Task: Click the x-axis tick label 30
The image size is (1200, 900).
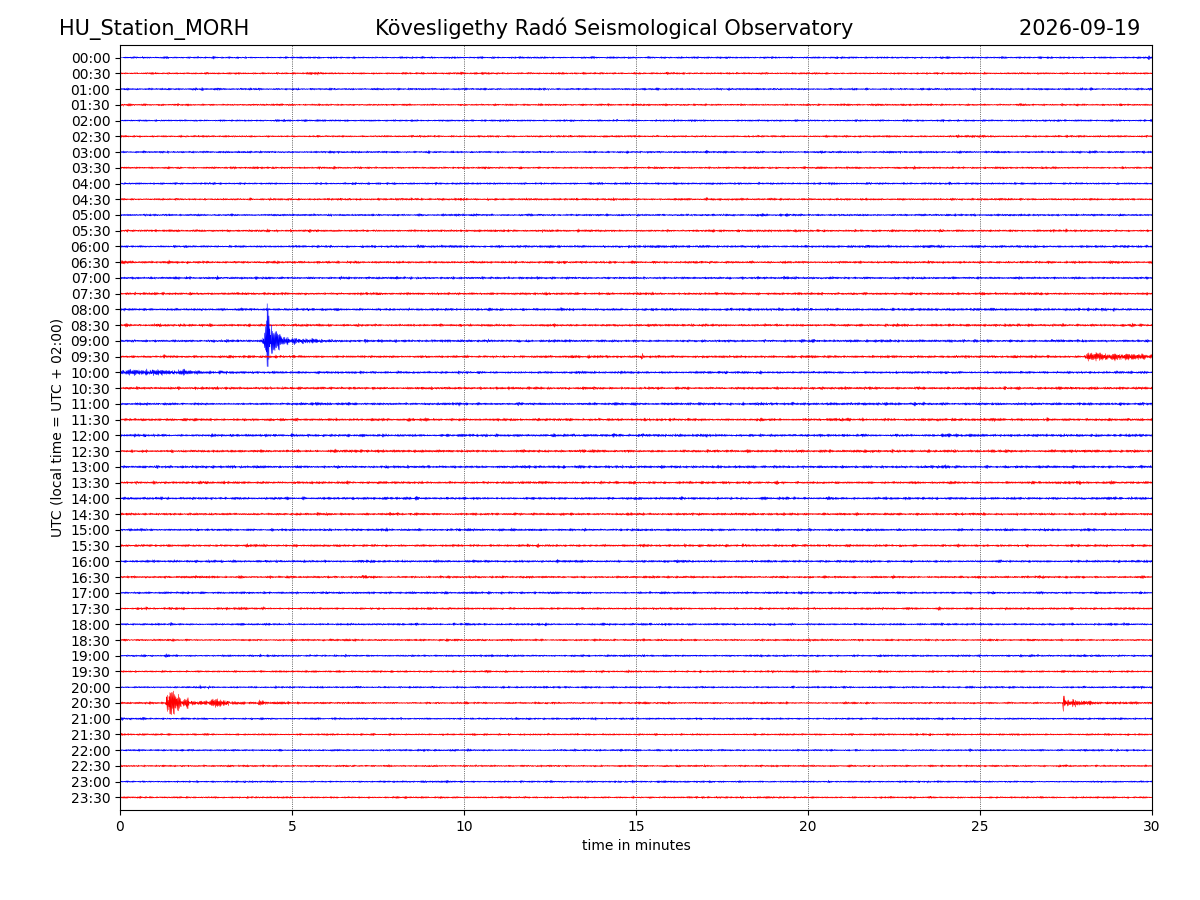Action: pyautogui.click(x=1152, y=826)
